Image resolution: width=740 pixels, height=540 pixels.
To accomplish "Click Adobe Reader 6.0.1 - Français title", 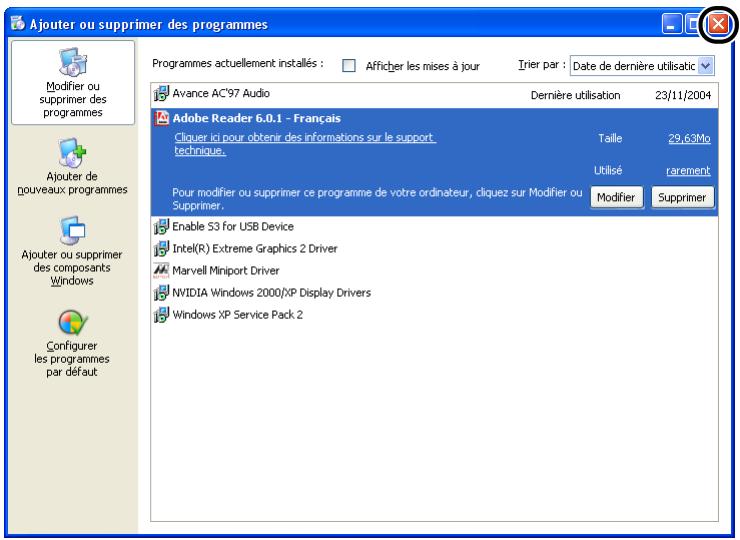I will coord(256,118).
